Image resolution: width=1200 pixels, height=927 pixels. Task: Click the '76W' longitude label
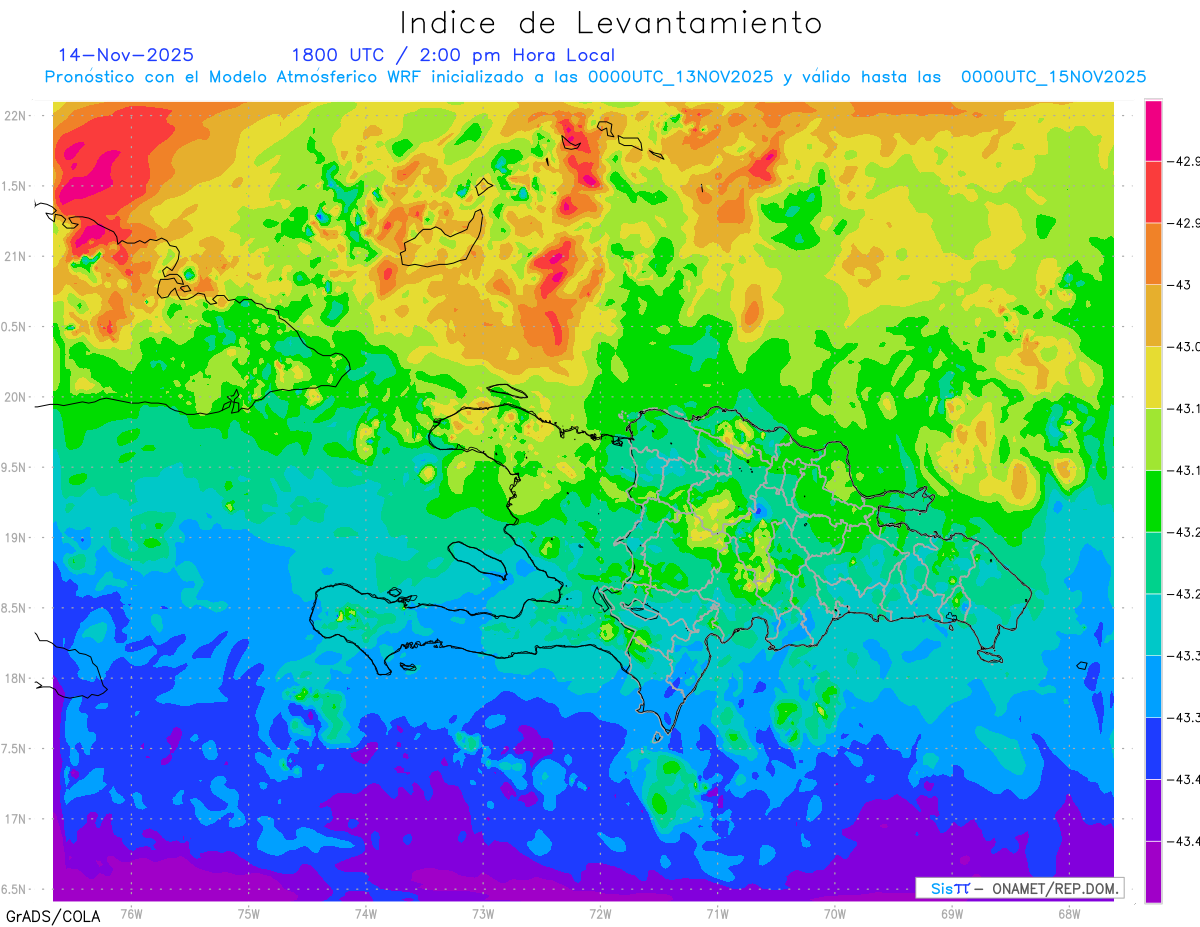click(131, 912)
